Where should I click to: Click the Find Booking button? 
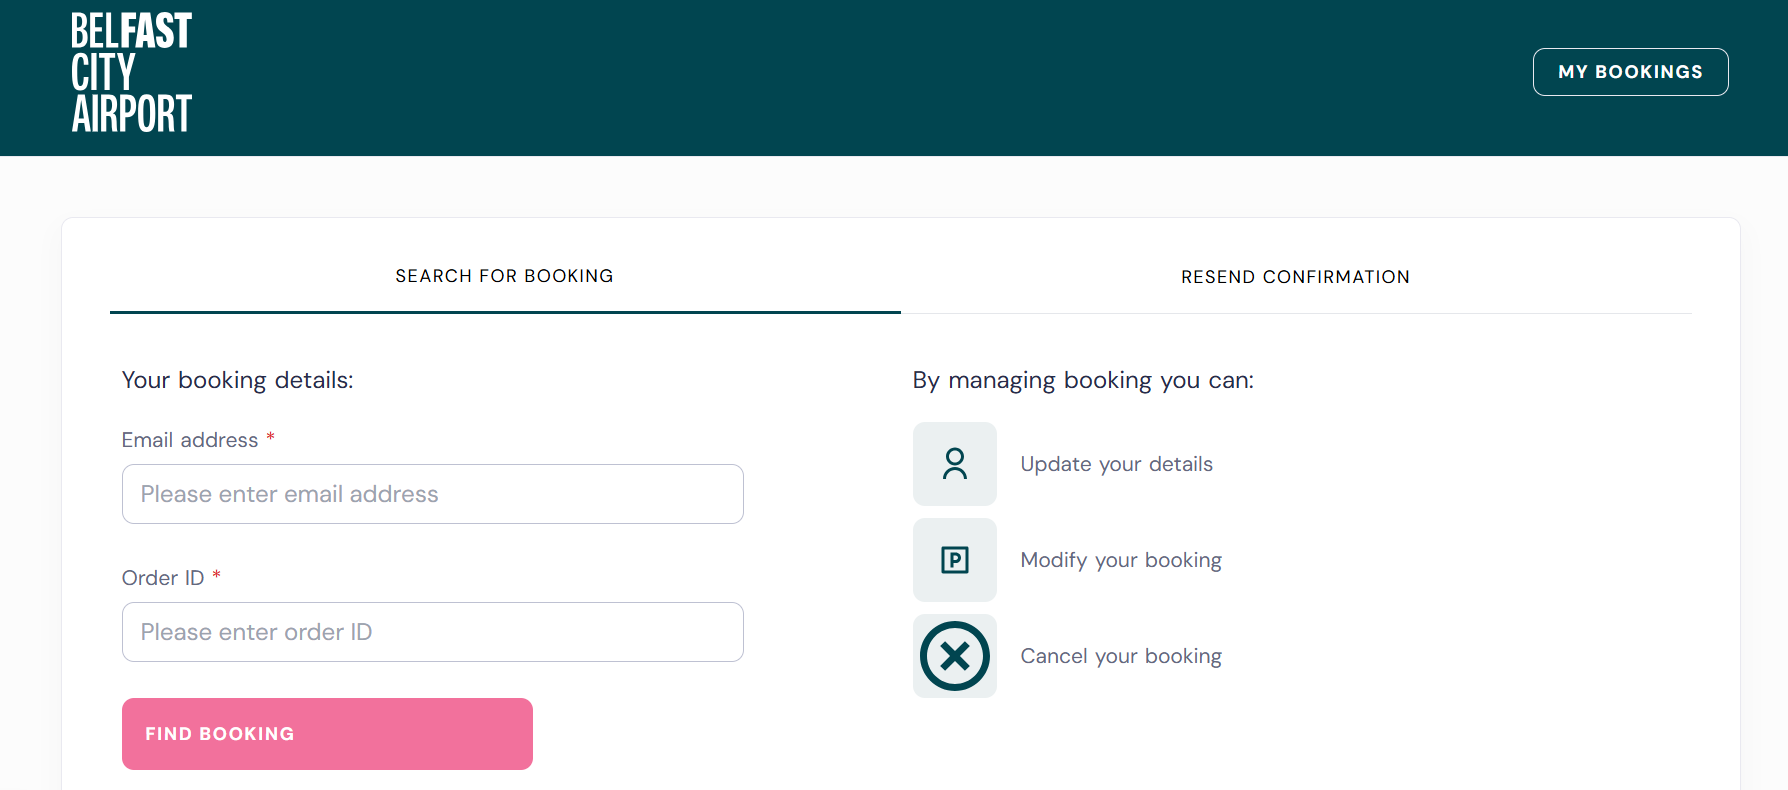(327, 734)
